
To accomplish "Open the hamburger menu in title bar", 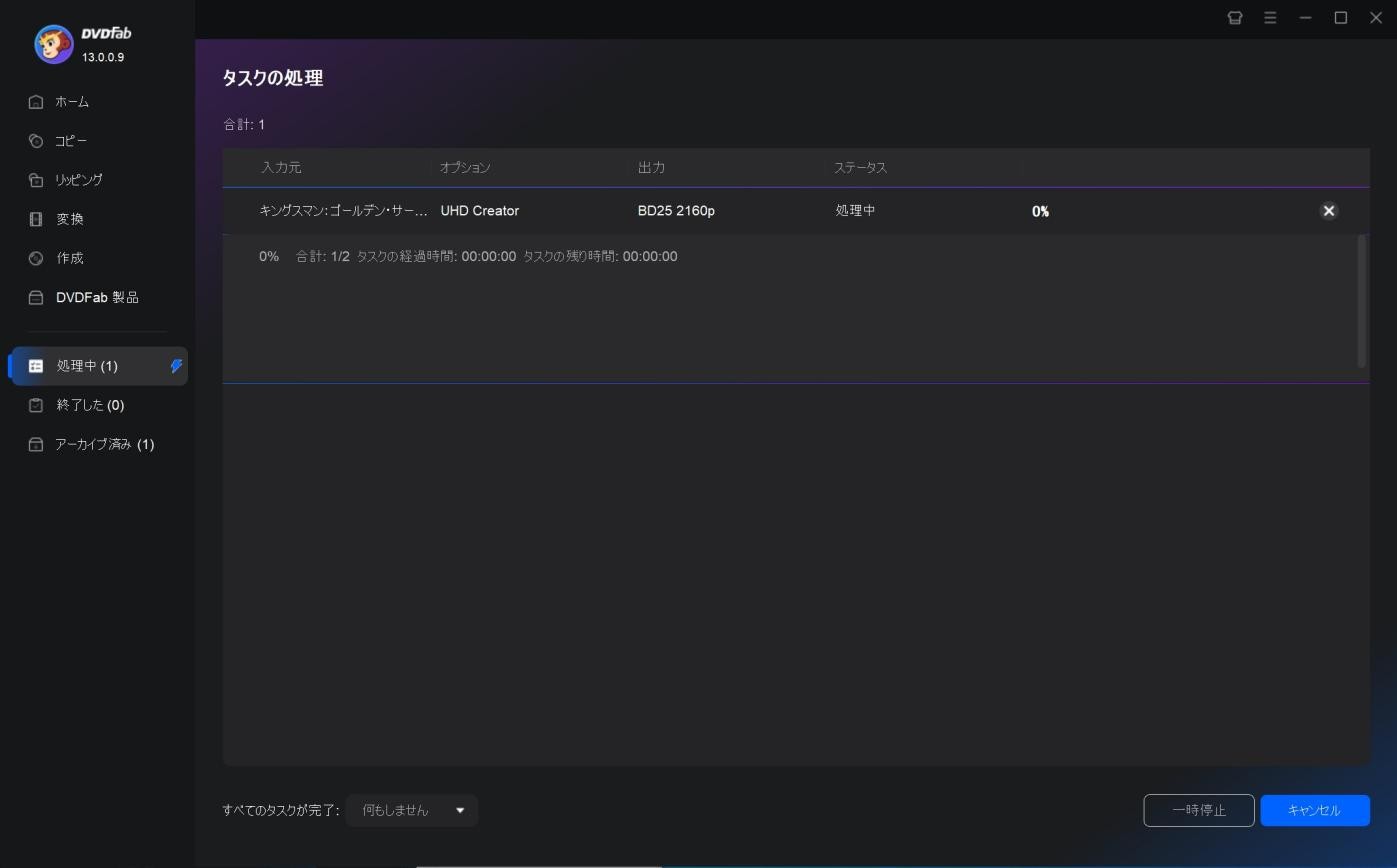I will pos(1270,18).
